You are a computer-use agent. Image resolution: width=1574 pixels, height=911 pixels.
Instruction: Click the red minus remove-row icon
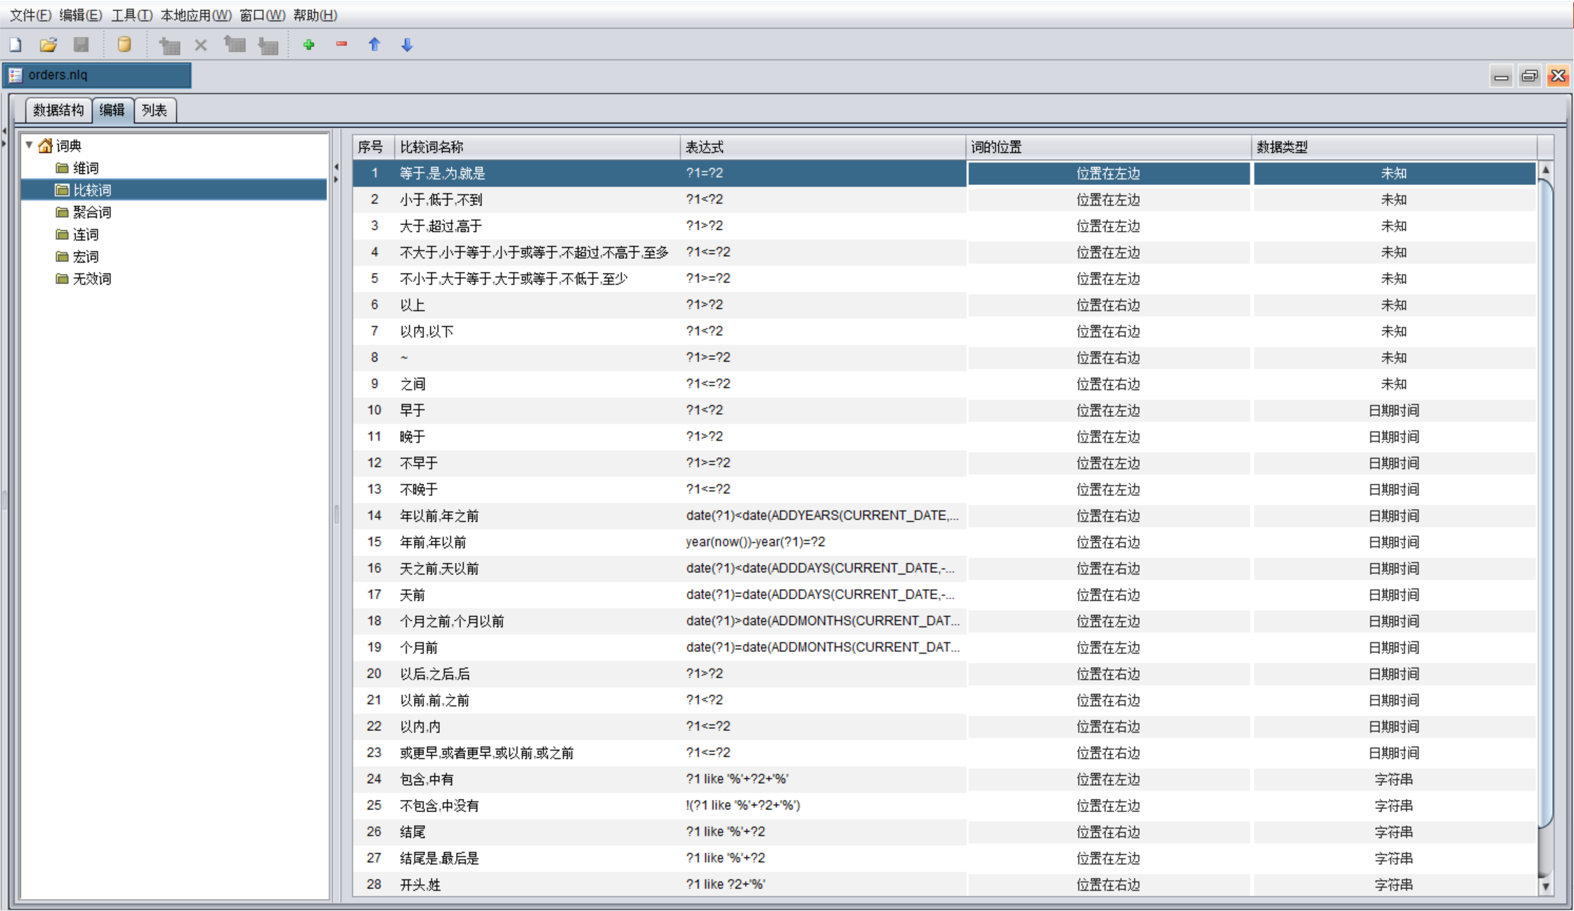pyautogui.click(x=342, y=45)
